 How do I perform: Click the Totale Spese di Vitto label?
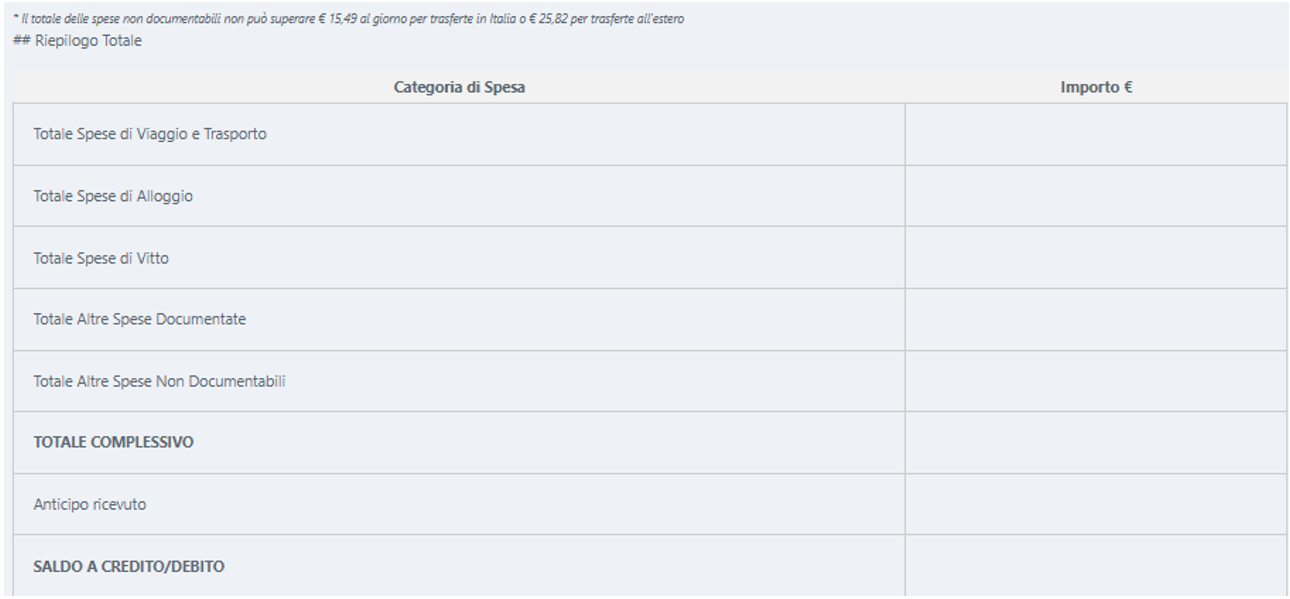tap(101, 258)
